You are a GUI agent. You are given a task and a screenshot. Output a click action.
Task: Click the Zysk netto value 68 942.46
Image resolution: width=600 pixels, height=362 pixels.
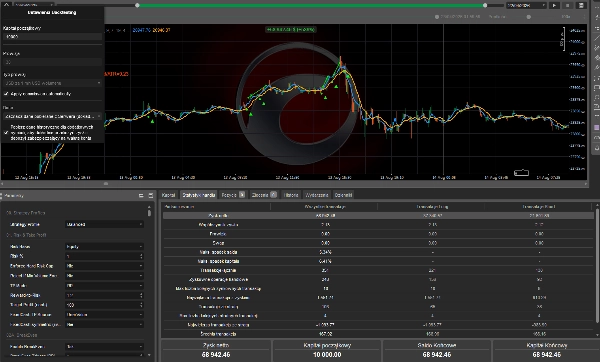click(x=216, y=355)
